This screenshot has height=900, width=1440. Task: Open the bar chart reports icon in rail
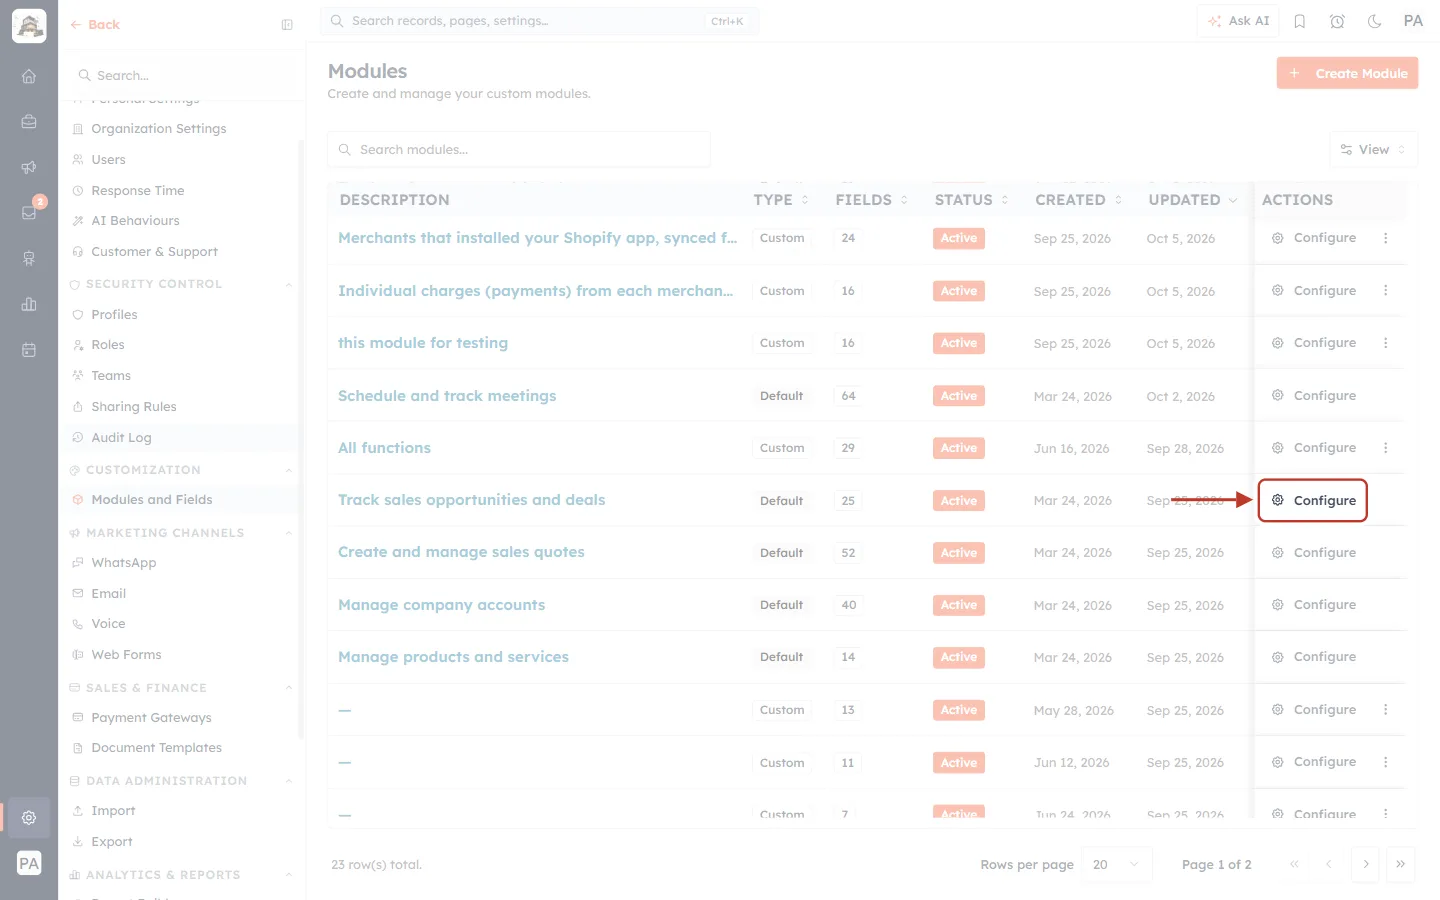coord(29,304)
